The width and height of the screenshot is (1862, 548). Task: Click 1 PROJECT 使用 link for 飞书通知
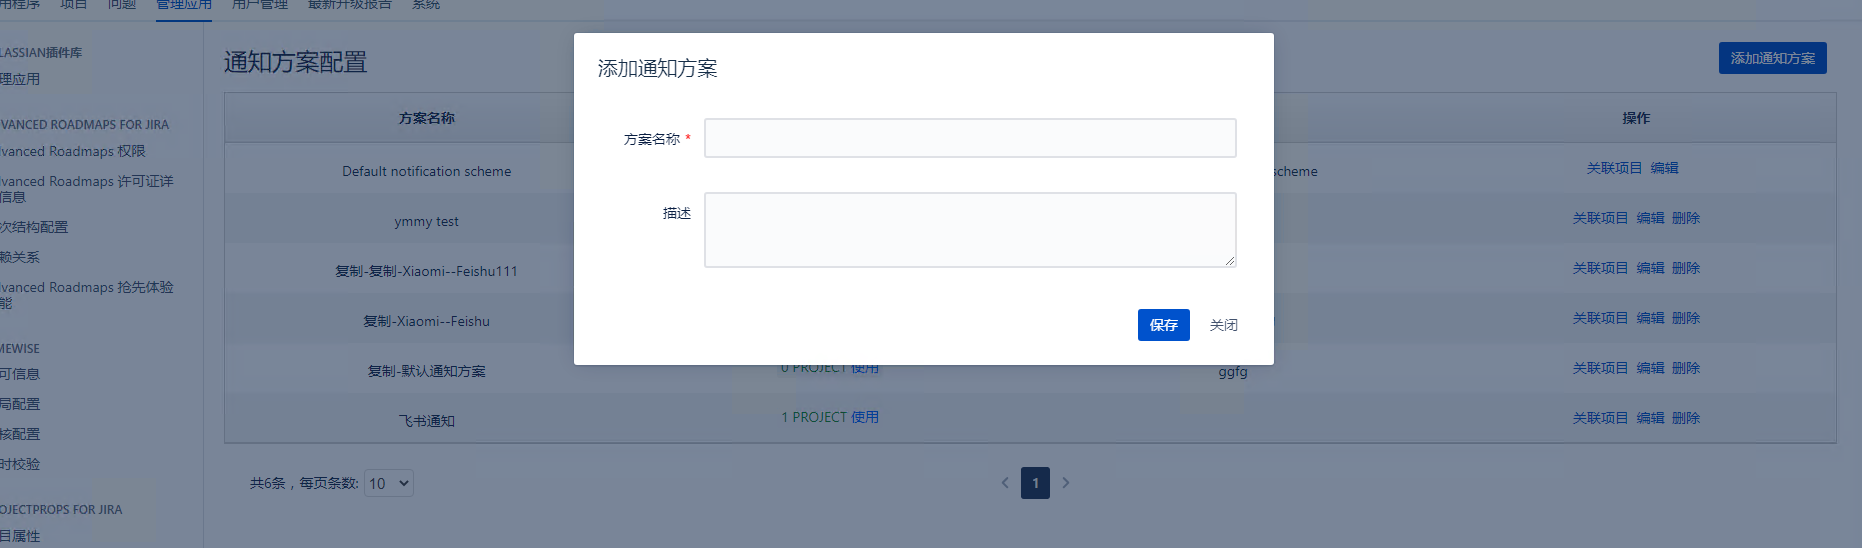830,417
